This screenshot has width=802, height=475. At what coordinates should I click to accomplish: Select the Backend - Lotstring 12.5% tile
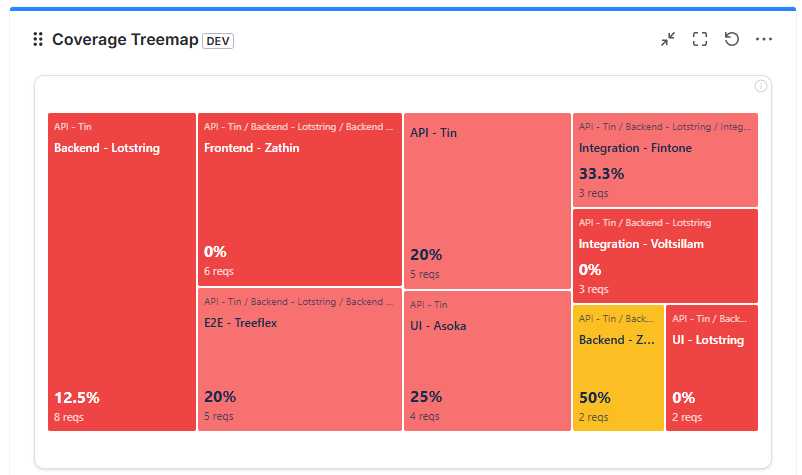click(122, 272)
